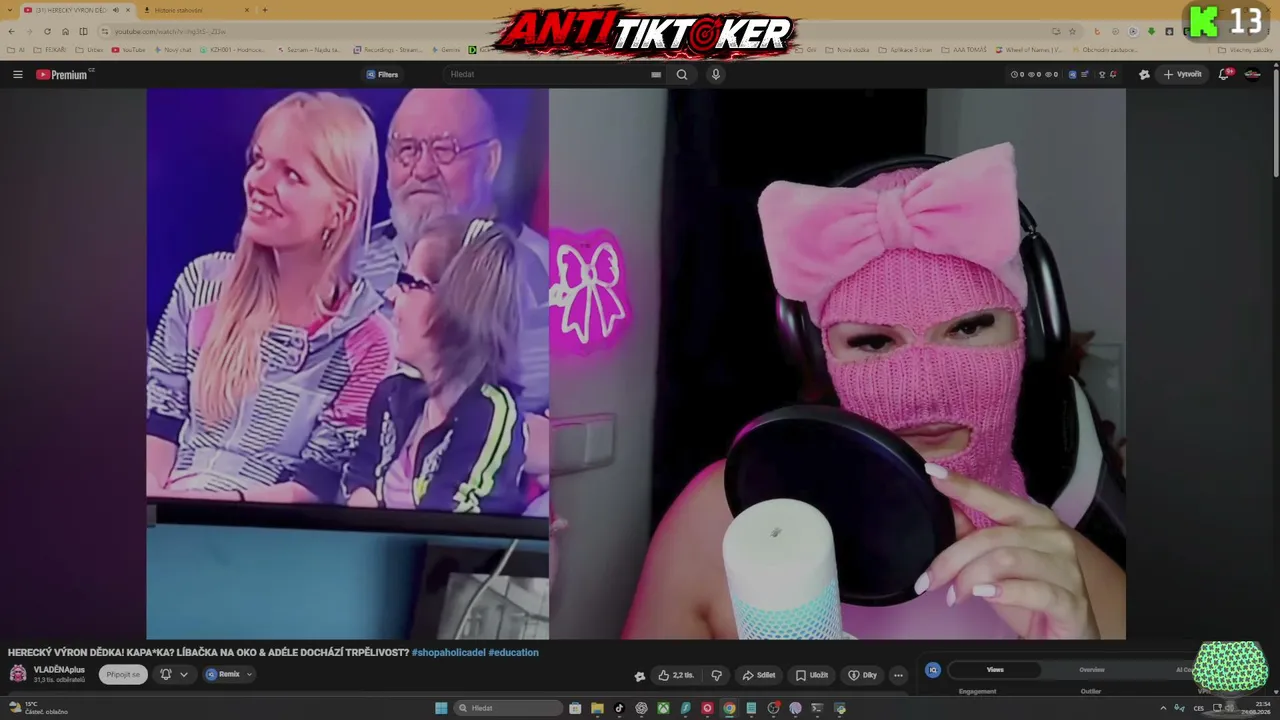
Task: Open the taskbar clock and calendar
Action: [1257, 708]
